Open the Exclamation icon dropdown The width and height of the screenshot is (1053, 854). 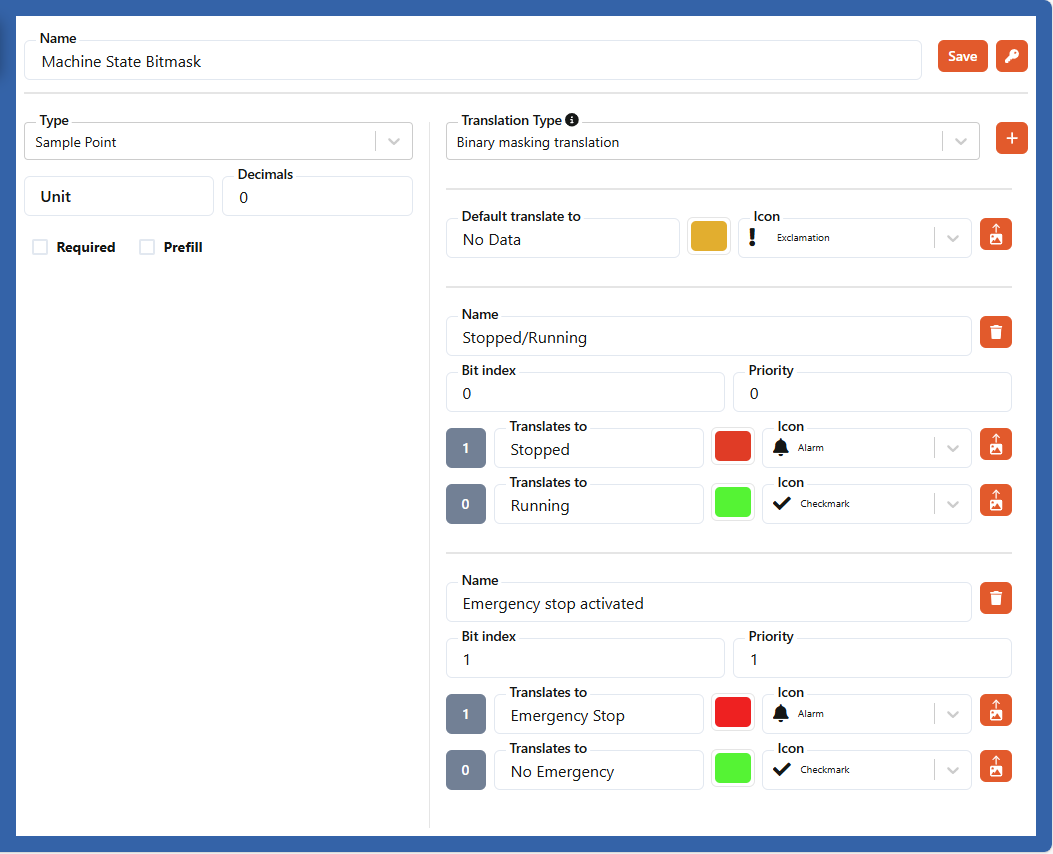click(854, 238)
